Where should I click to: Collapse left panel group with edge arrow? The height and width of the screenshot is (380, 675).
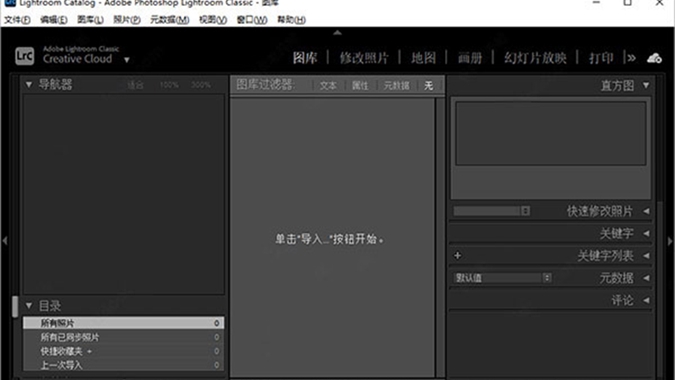coord(5,241)
